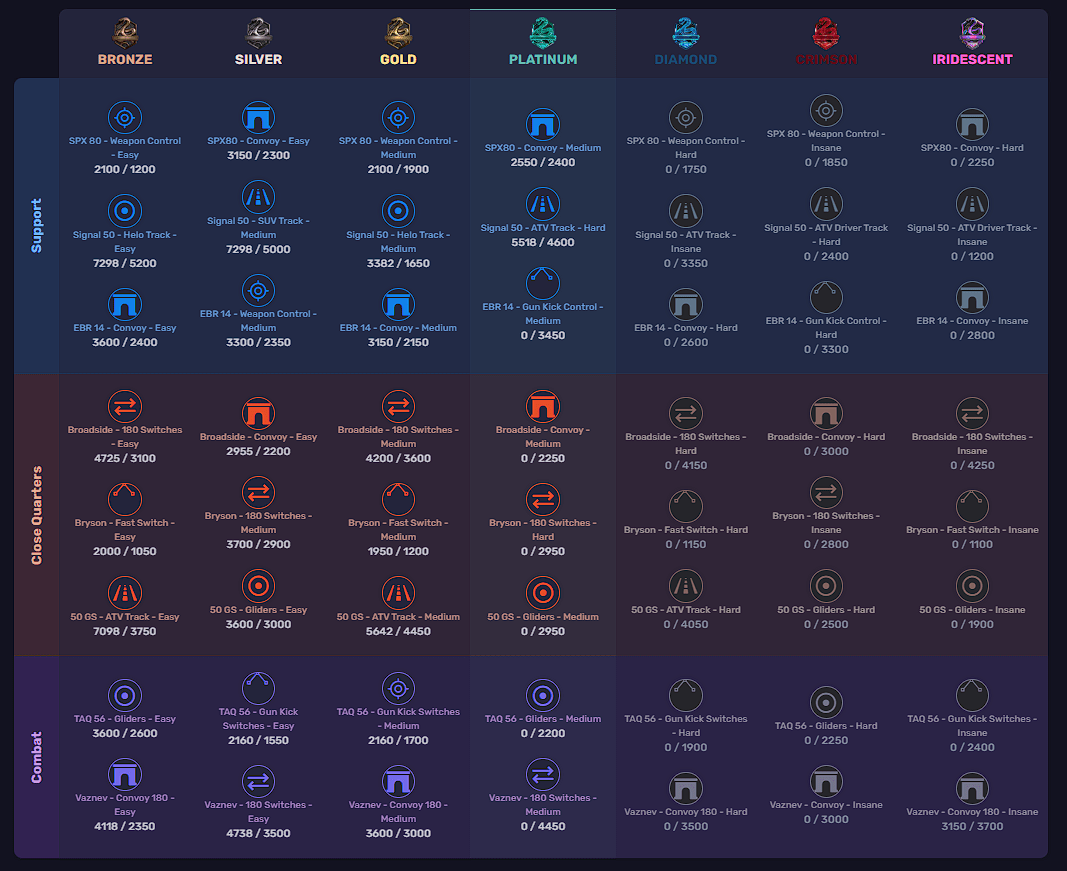
Task: Open SPX80 Convoy Hard Iridescent icon
Action: coord(972,124)
